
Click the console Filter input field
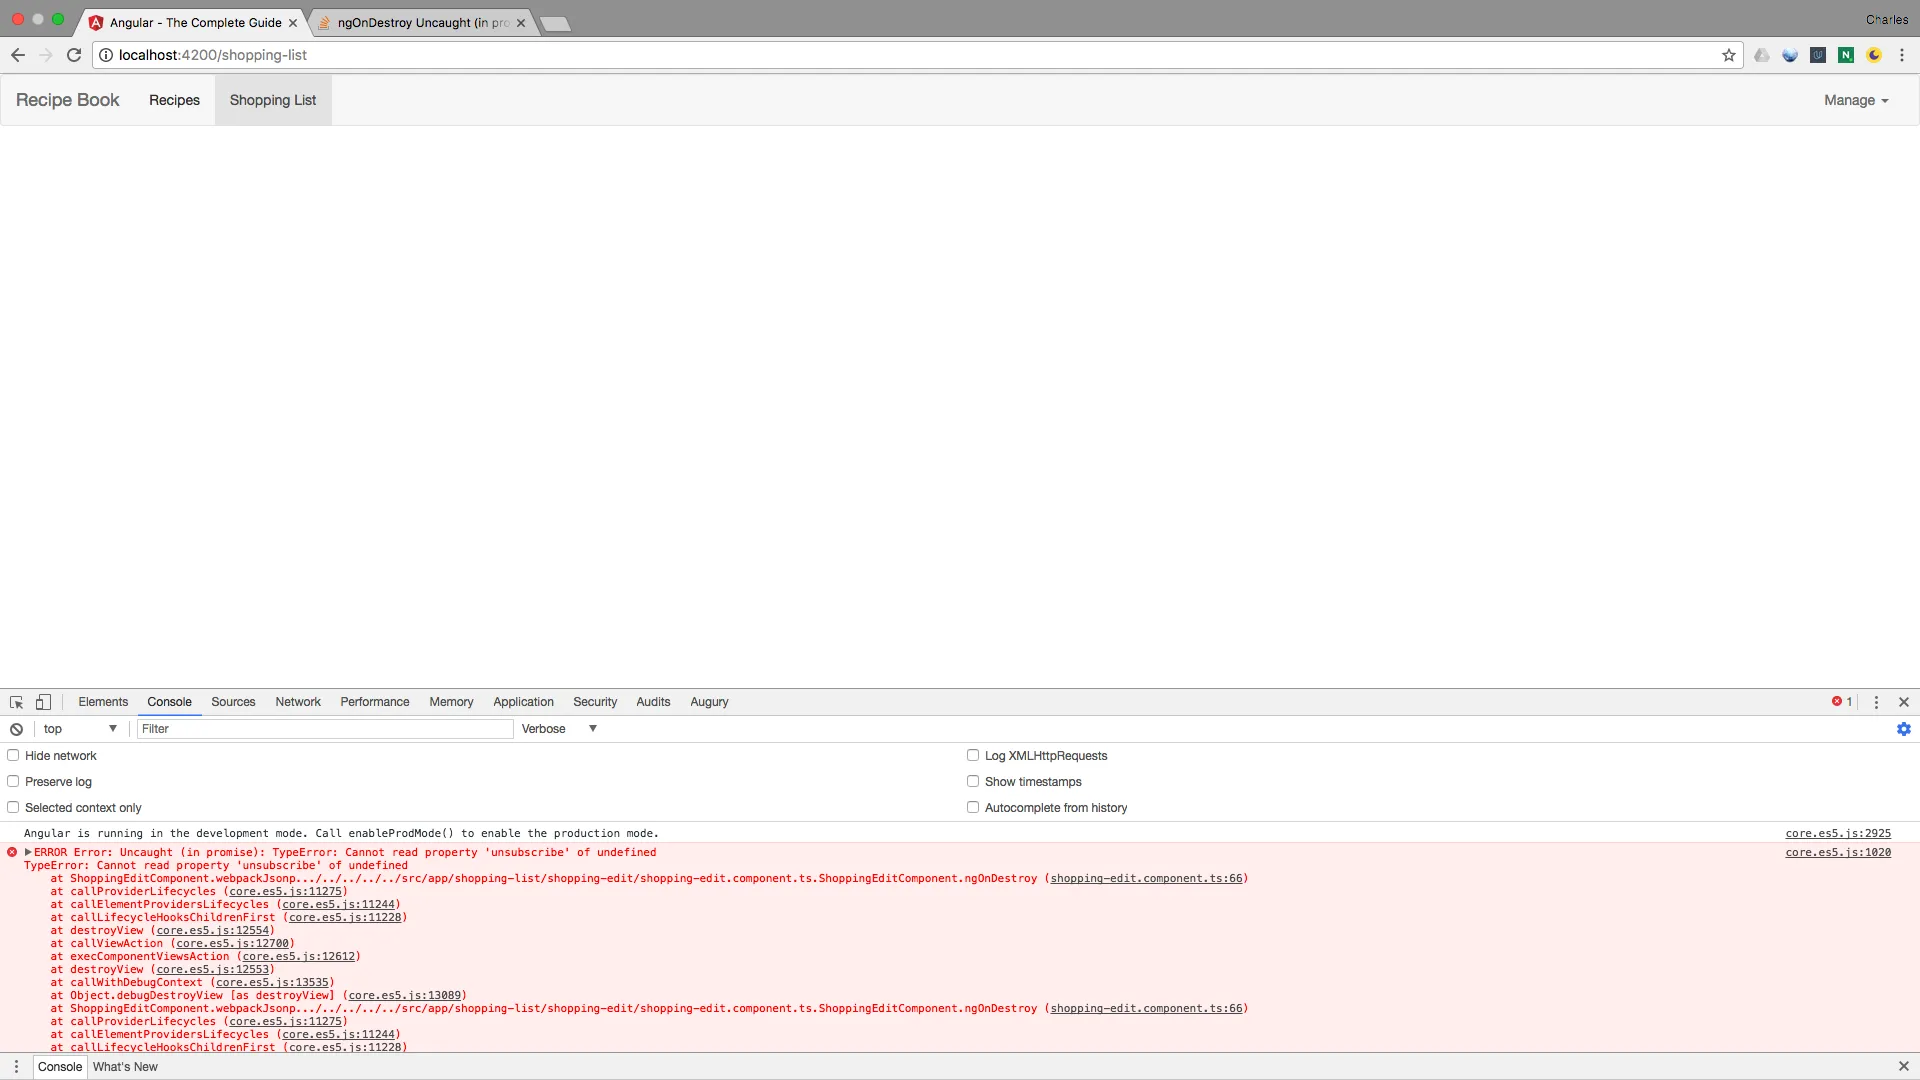(x=324, y=729)
